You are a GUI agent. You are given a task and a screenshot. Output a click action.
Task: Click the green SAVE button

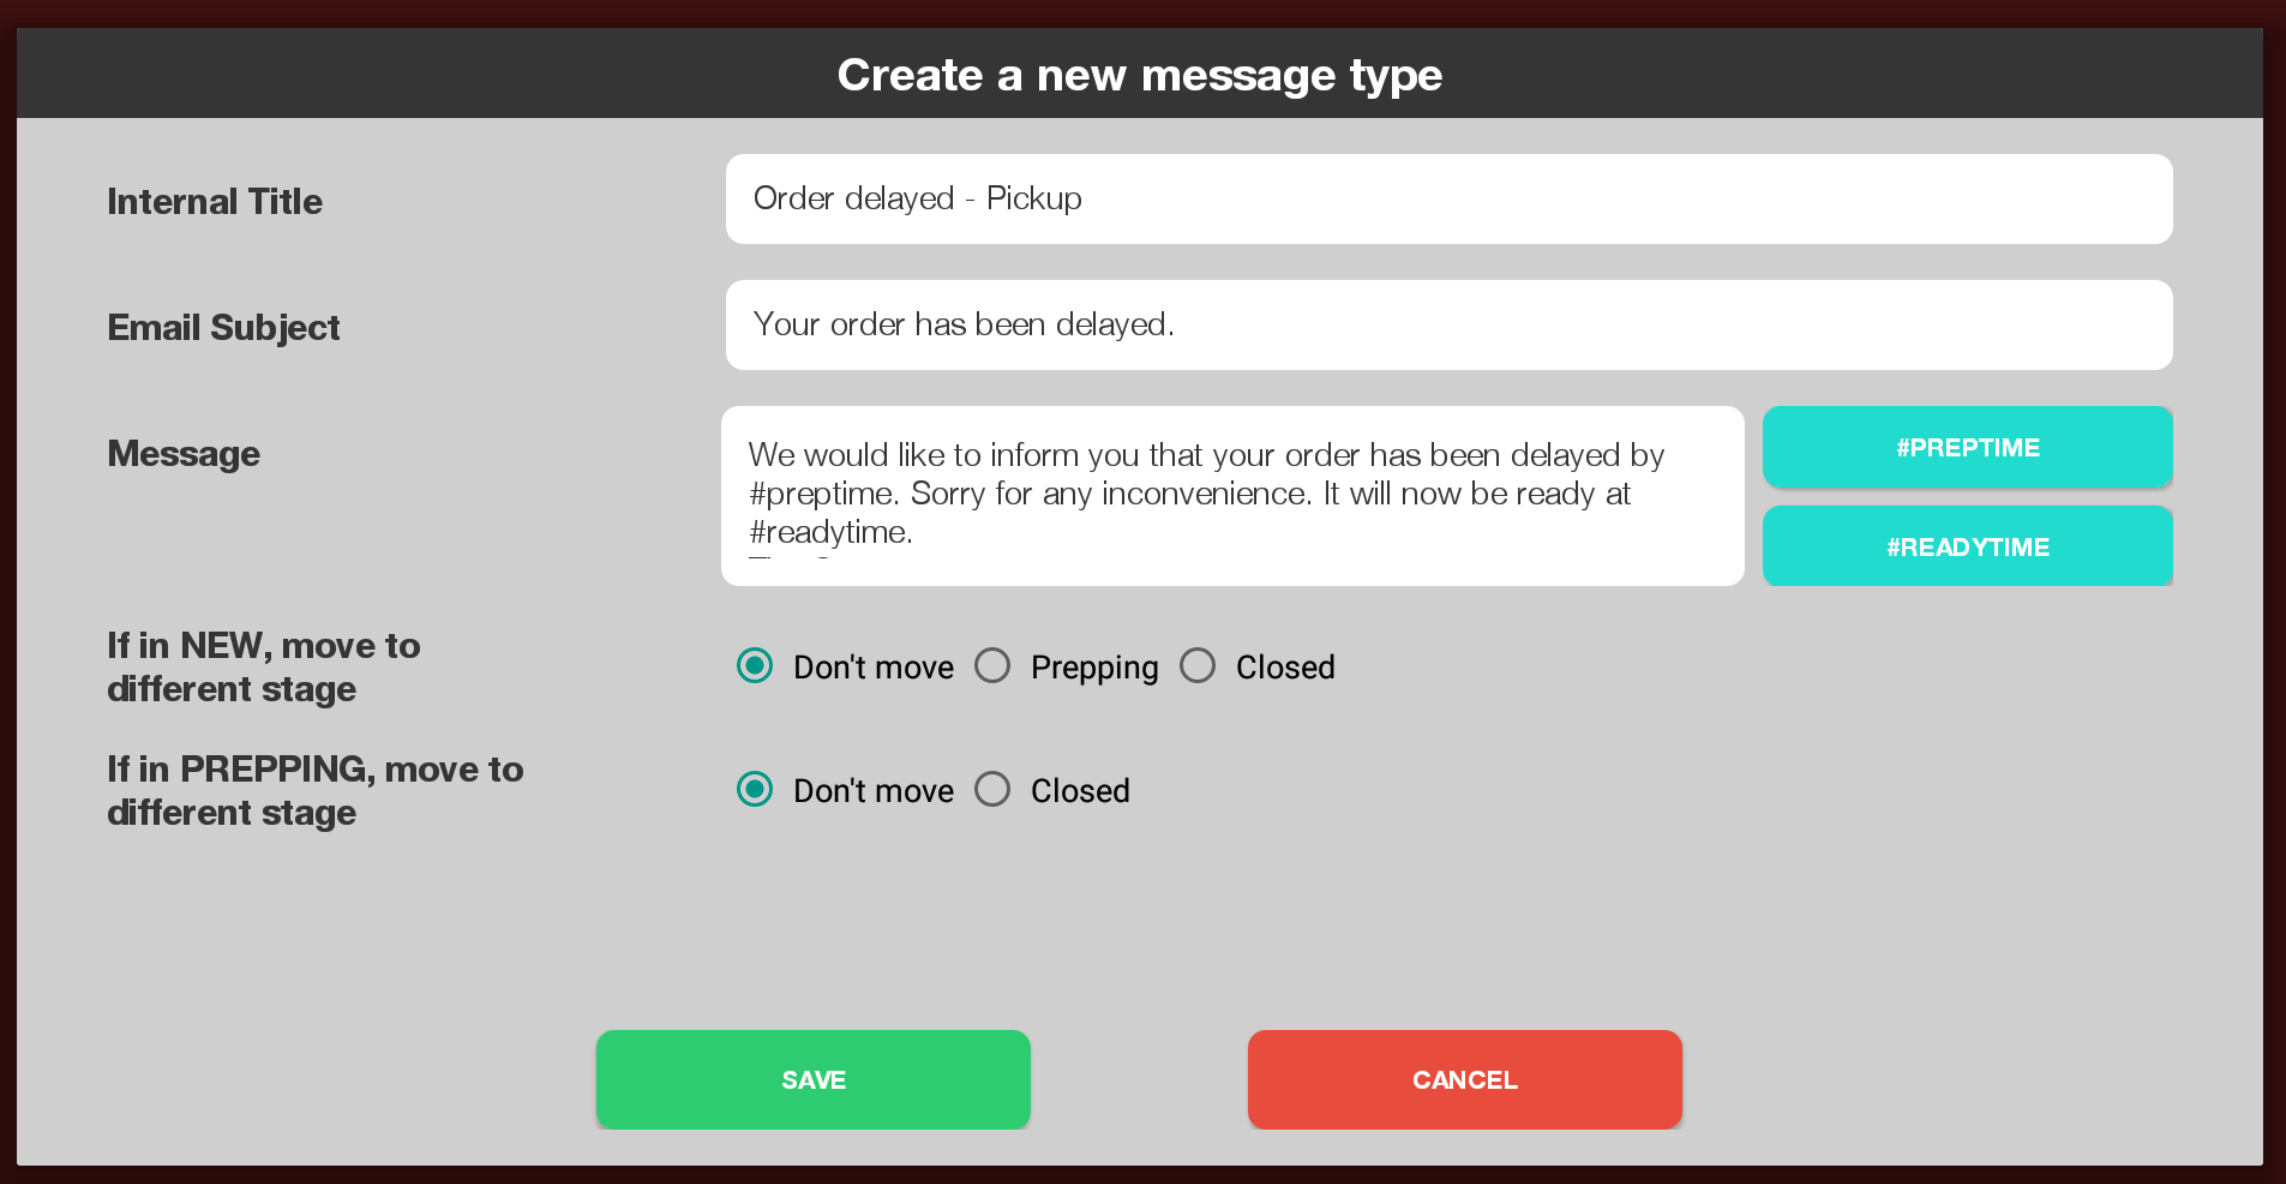[813, 1080]
